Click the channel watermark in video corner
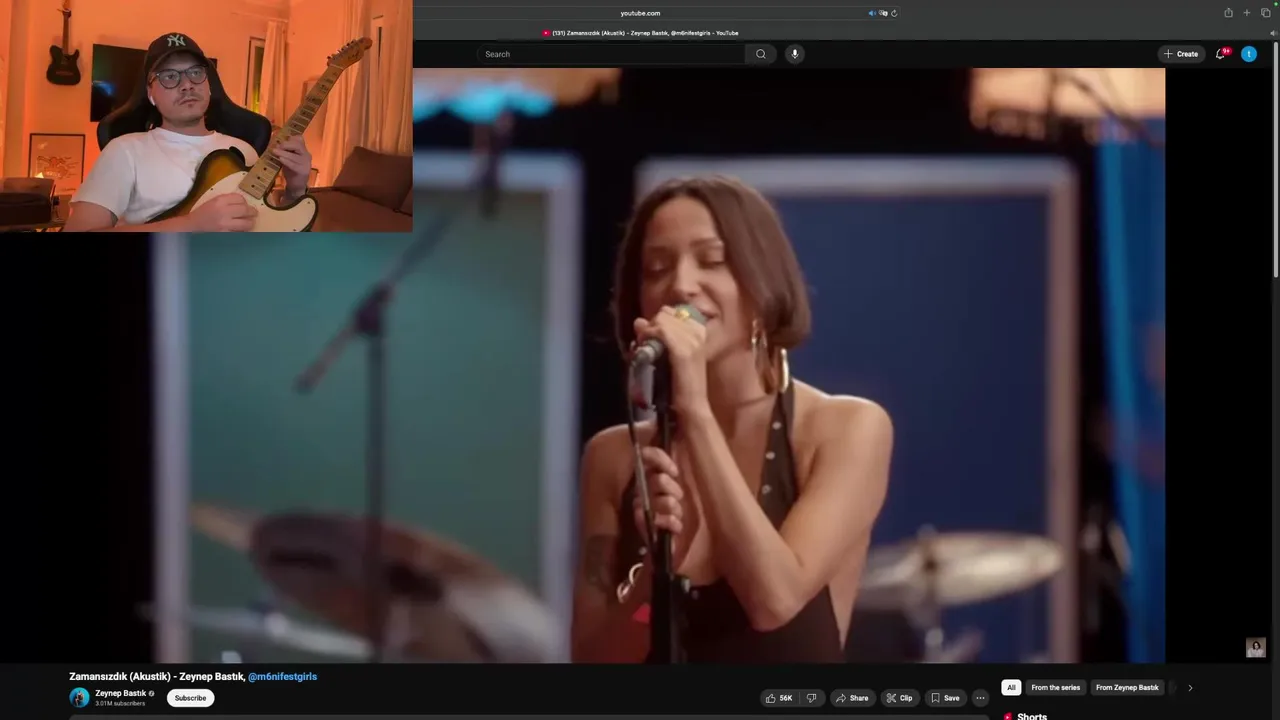This screenshot has height=720, width=1280. click(x=1256, y=648)
